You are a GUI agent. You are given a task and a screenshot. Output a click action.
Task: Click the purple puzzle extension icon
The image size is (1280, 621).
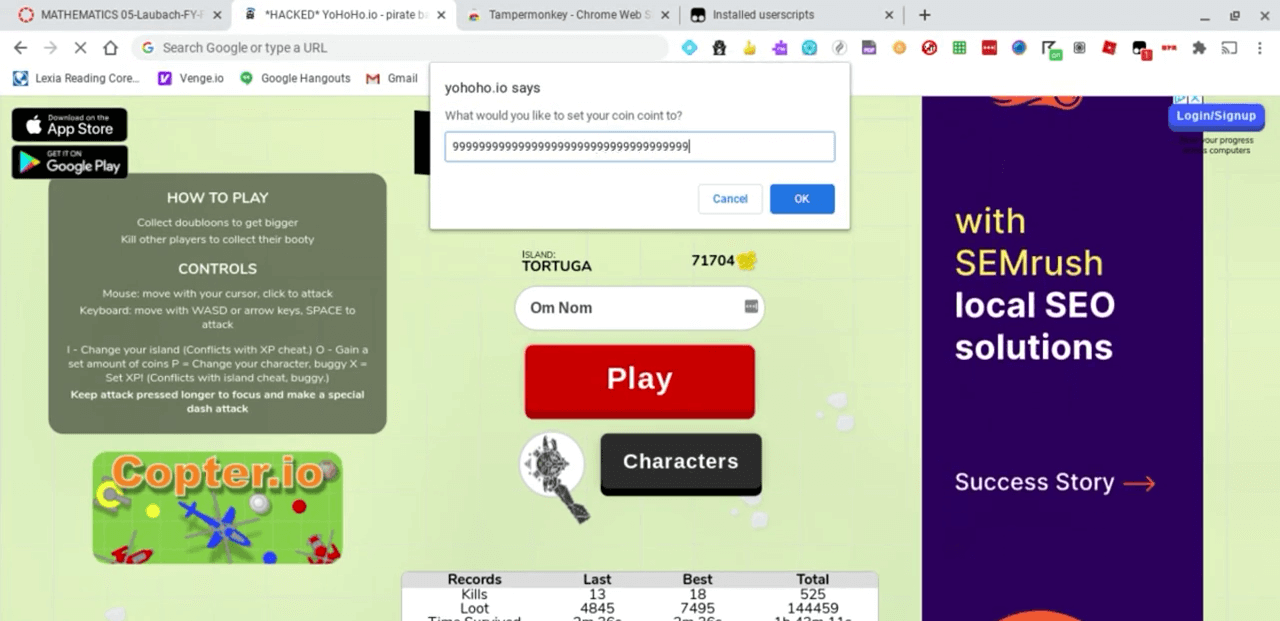click(x=779, y=47)
